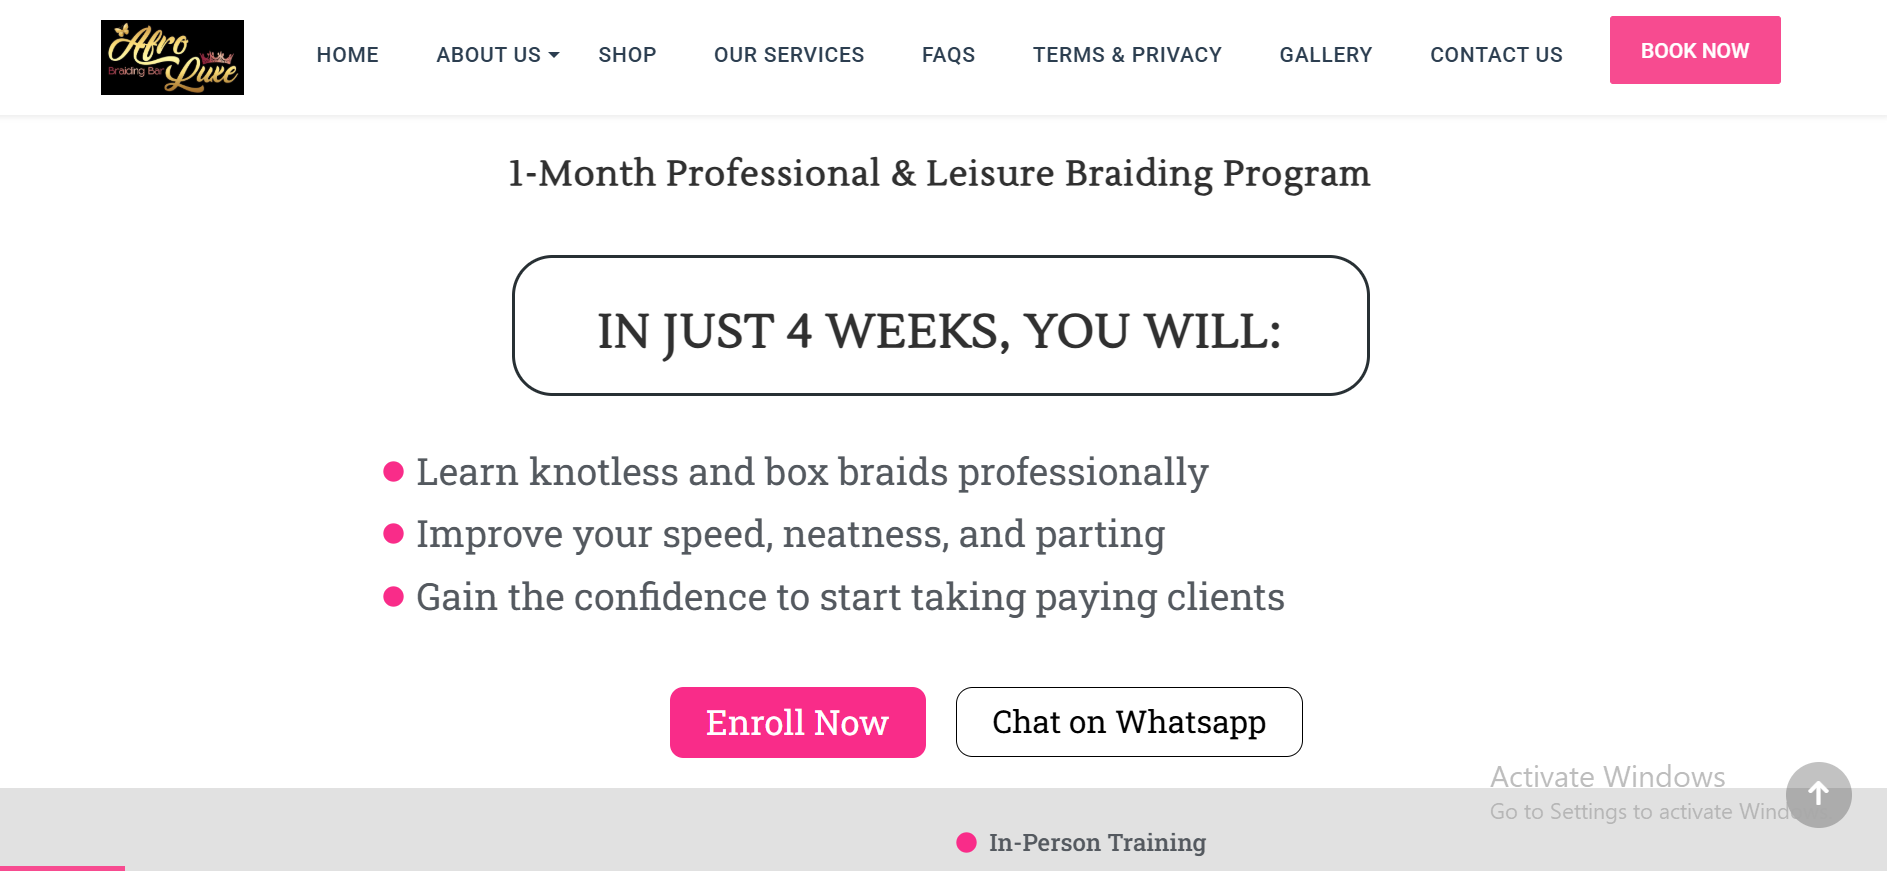
Task: Click the In-Person Training label
Action: coord(1097,843)
